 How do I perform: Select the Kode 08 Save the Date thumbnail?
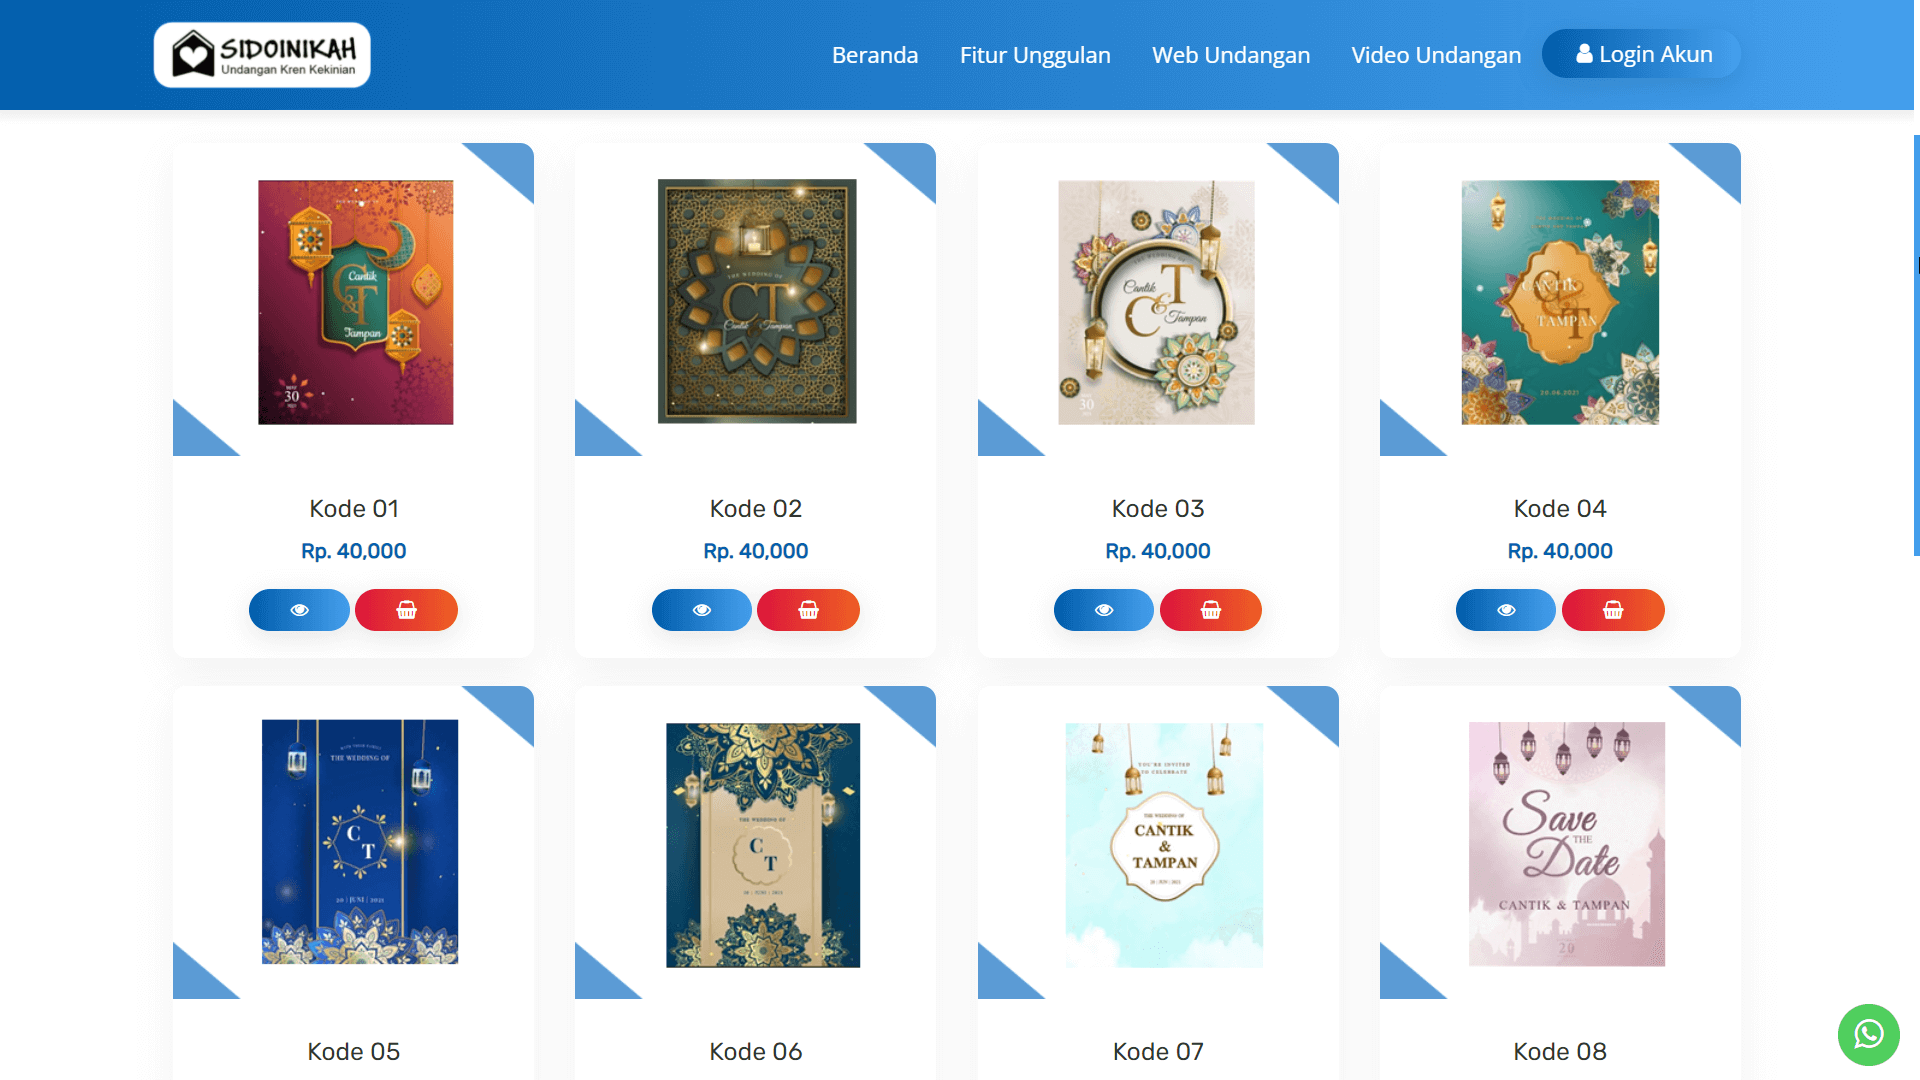pos(1566,844)
